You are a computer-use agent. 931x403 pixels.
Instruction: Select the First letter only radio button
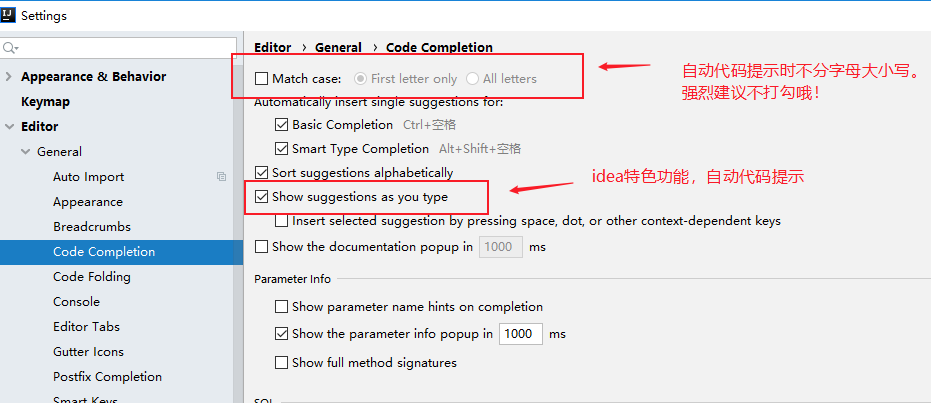(x=360, y=78)
